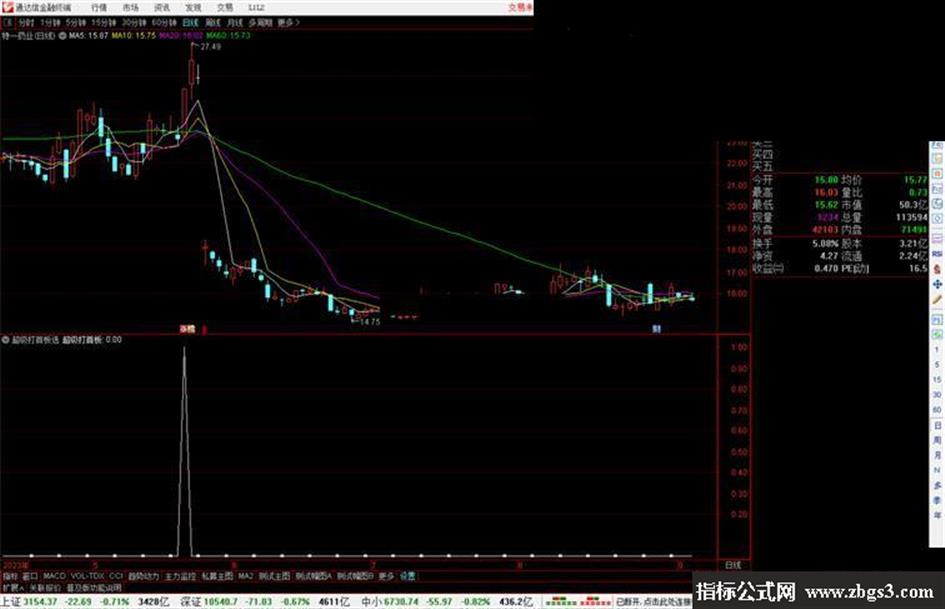Screen dimensions: 945x609
Task: Open the 多周期 view
Action: click(260, 23)
